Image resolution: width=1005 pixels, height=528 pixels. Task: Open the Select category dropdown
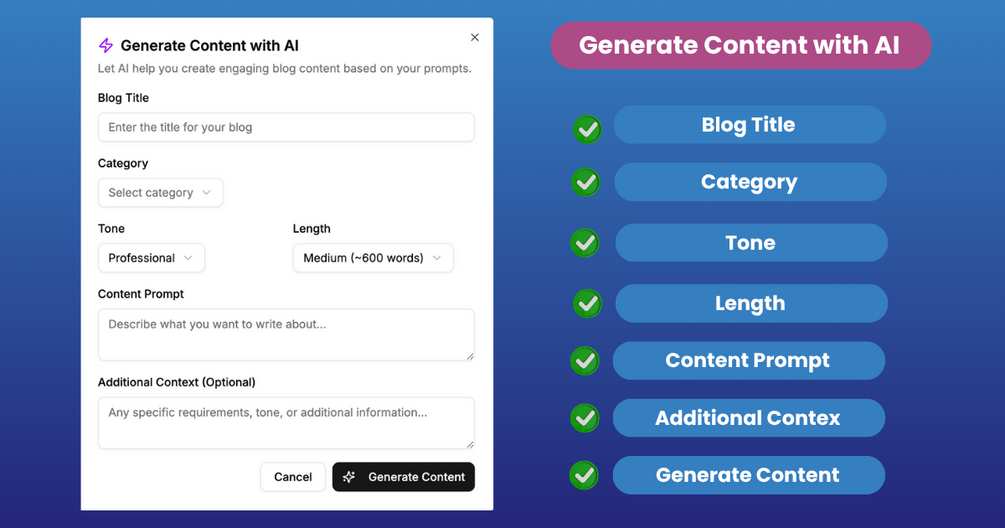click(160, 192)
